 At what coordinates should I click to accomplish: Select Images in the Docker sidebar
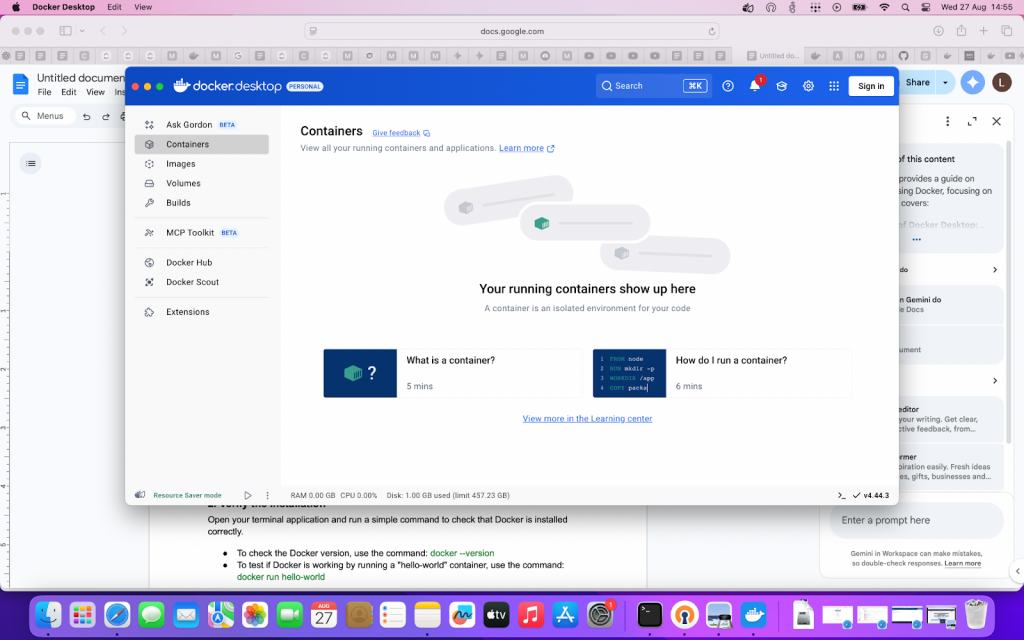pos(181,164)
